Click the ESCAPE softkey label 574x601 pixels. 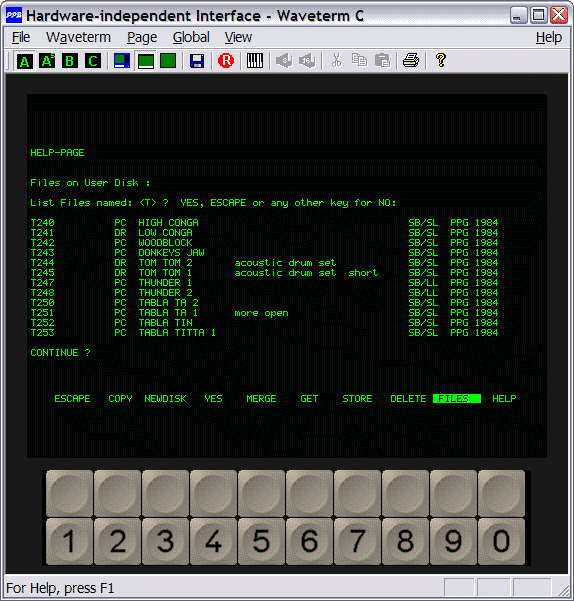[x=72, y=399]
